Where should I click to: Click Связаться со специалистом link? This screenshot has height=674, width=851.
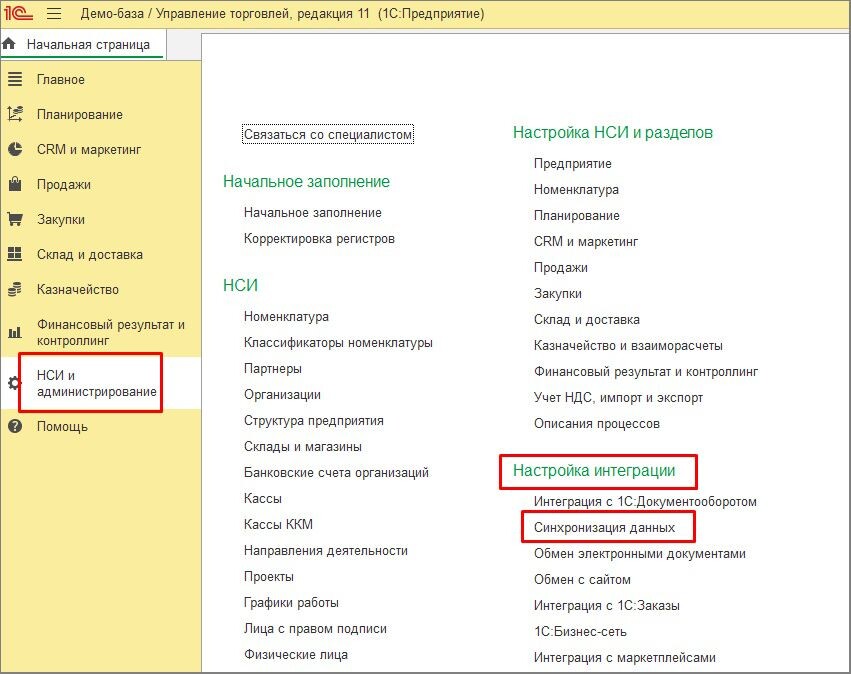328,134
